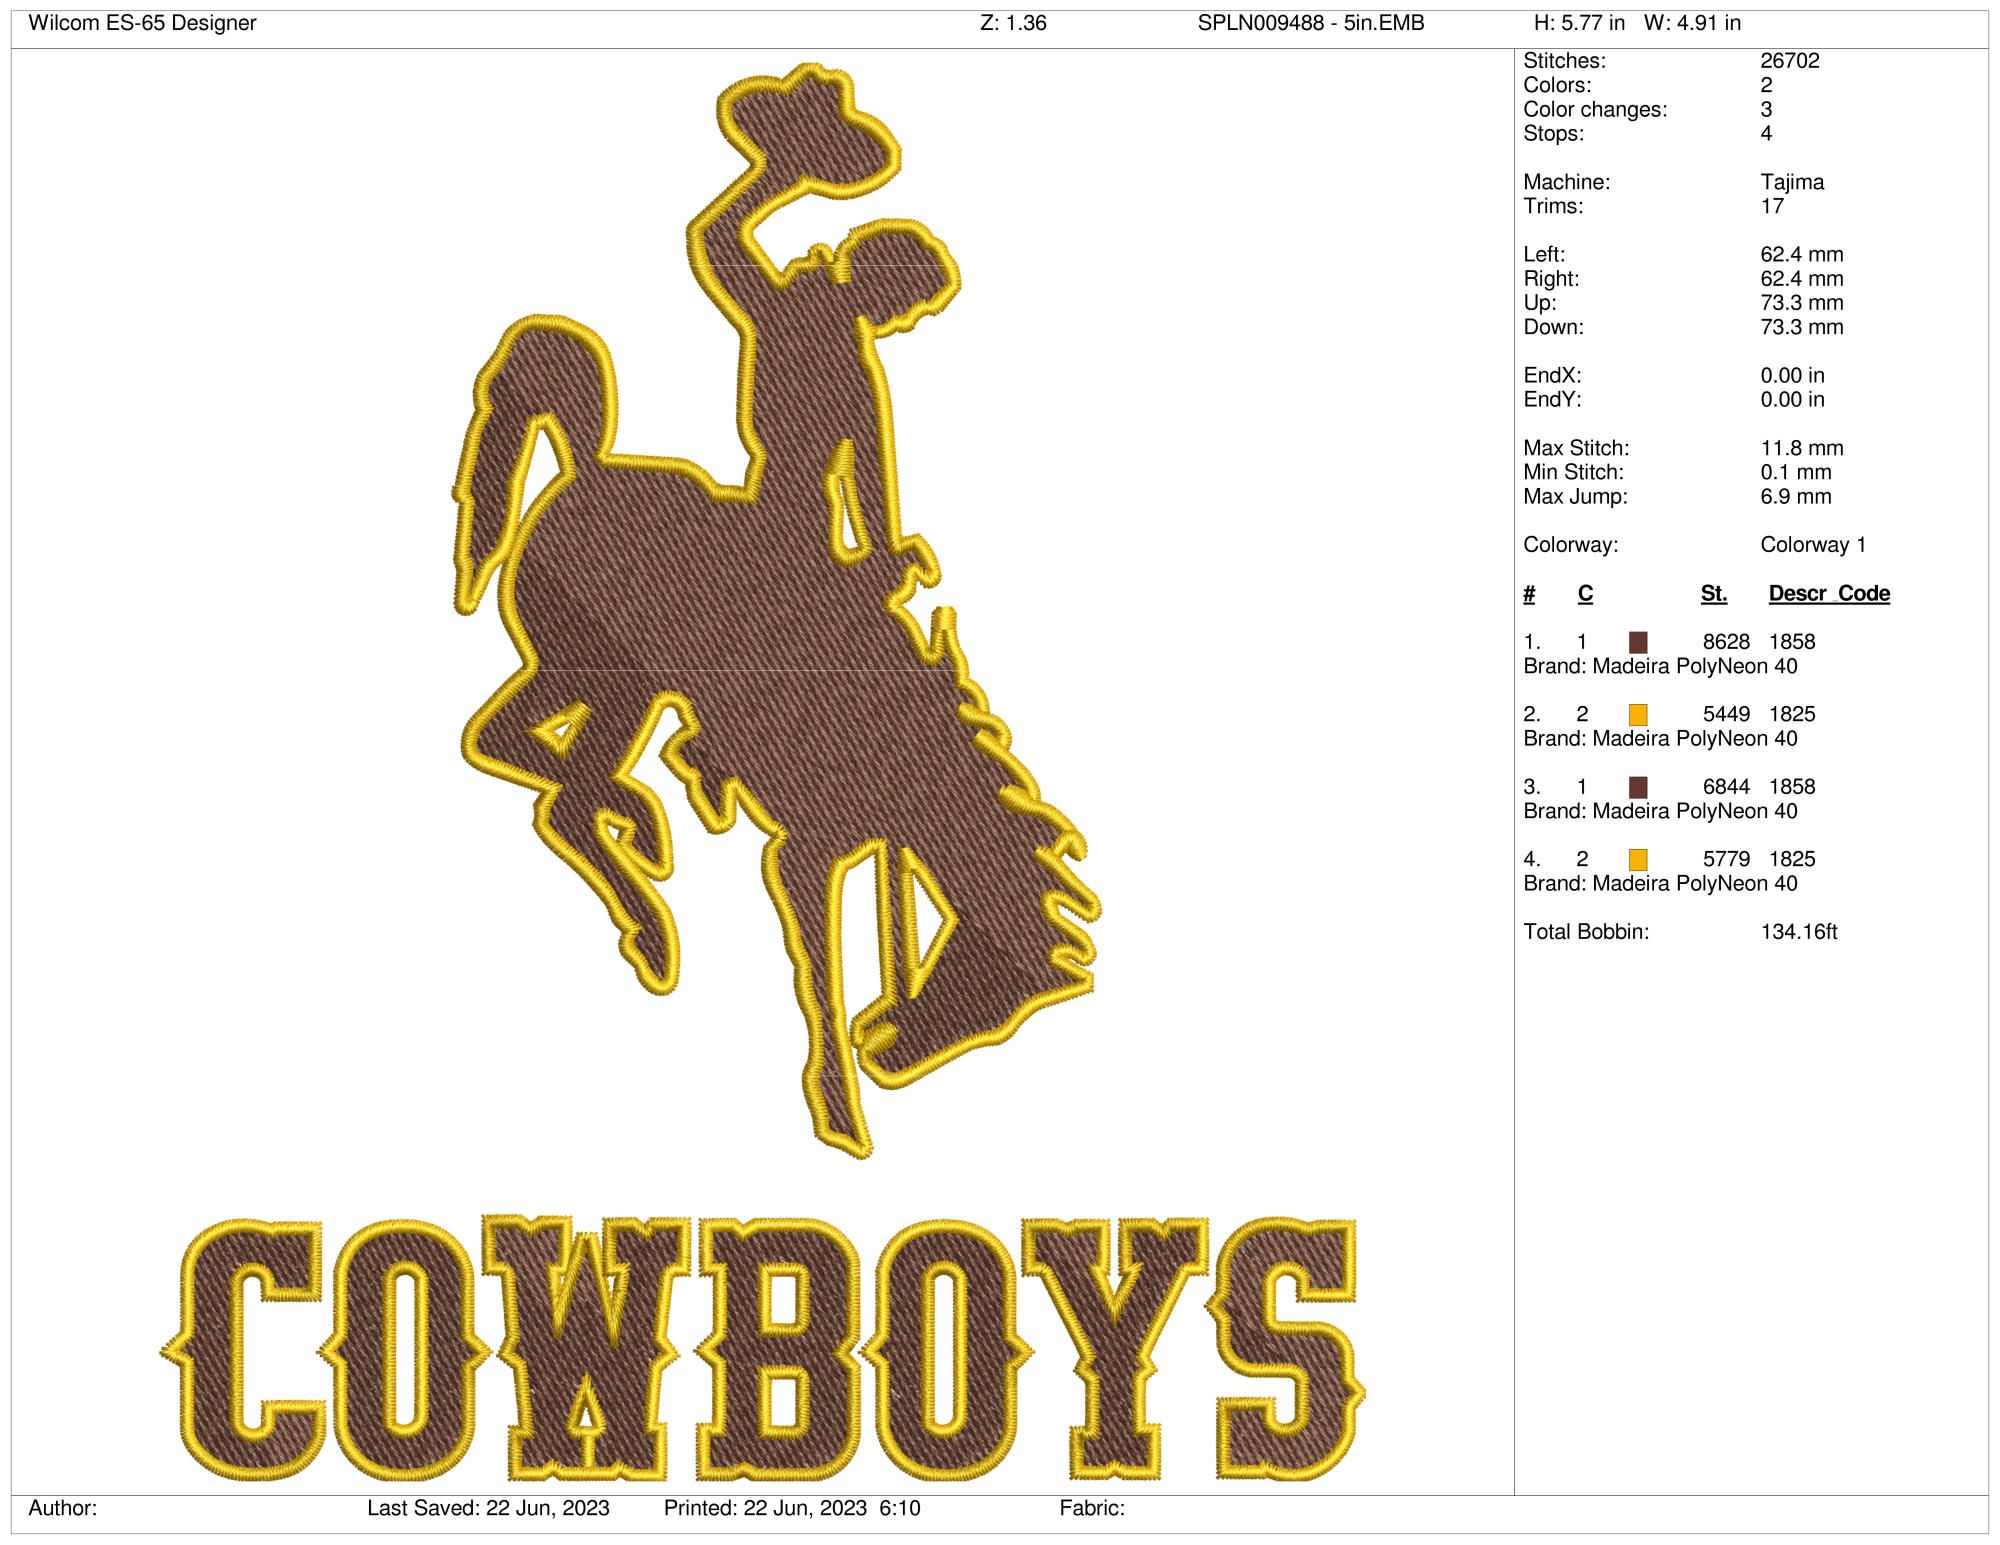Click the brown swatch in row 1
Image resolution: width=2000 pixels, height=1545 pixels.
[x=1638, y=642]
